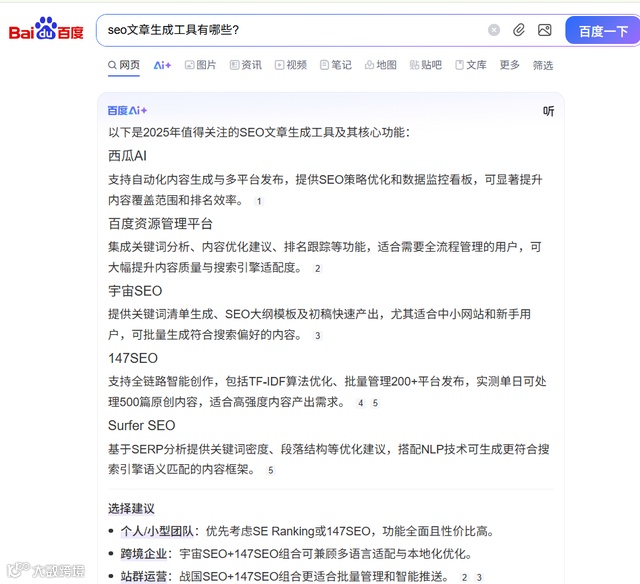Open citation 5 after 高强度内容产出需求
640x584 pixels.
tap(375, 403)
